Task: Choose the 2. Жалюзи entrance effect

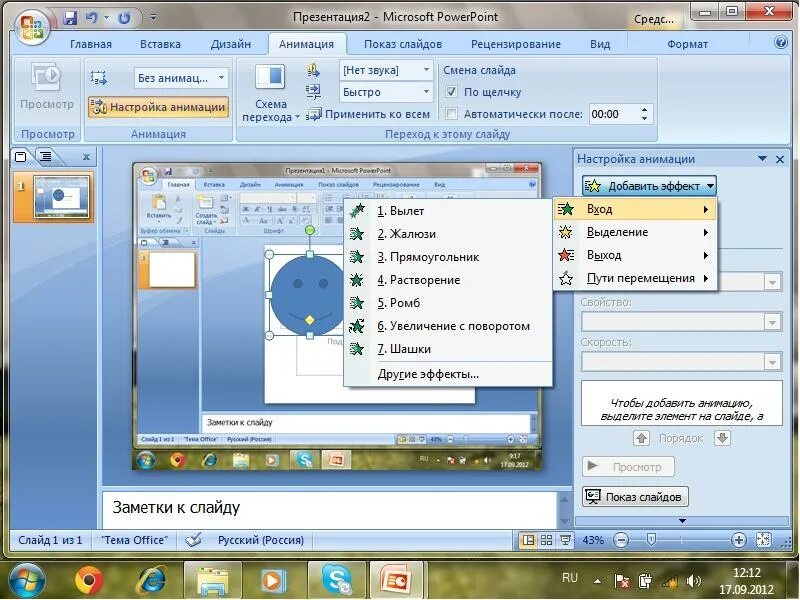Action: click(448, 234)
